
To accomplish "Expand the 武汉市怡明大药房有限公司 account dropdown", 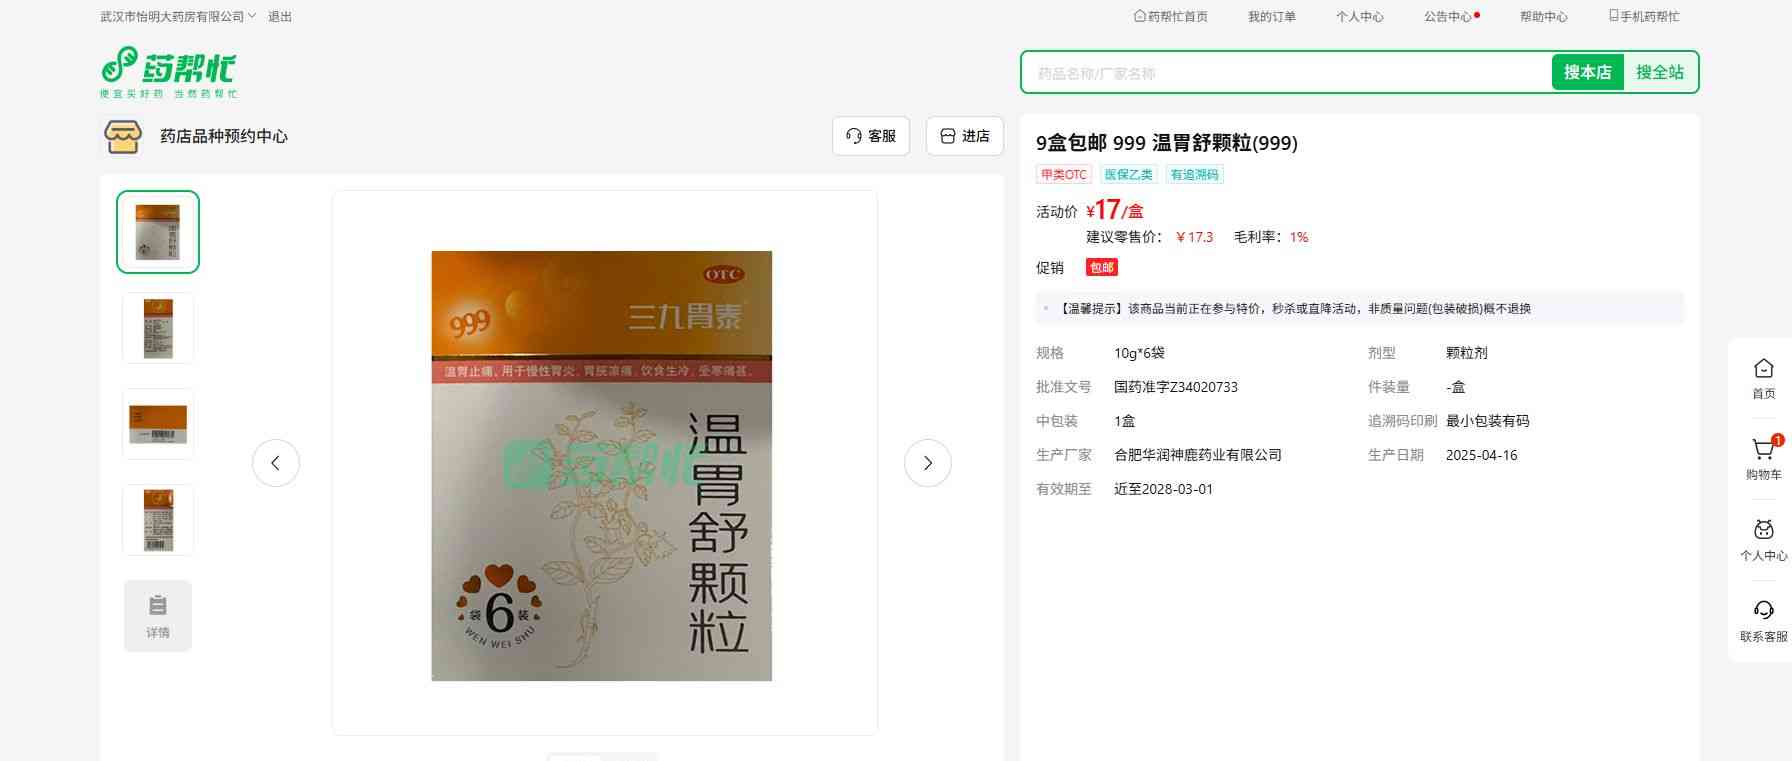I will (178, 17).
